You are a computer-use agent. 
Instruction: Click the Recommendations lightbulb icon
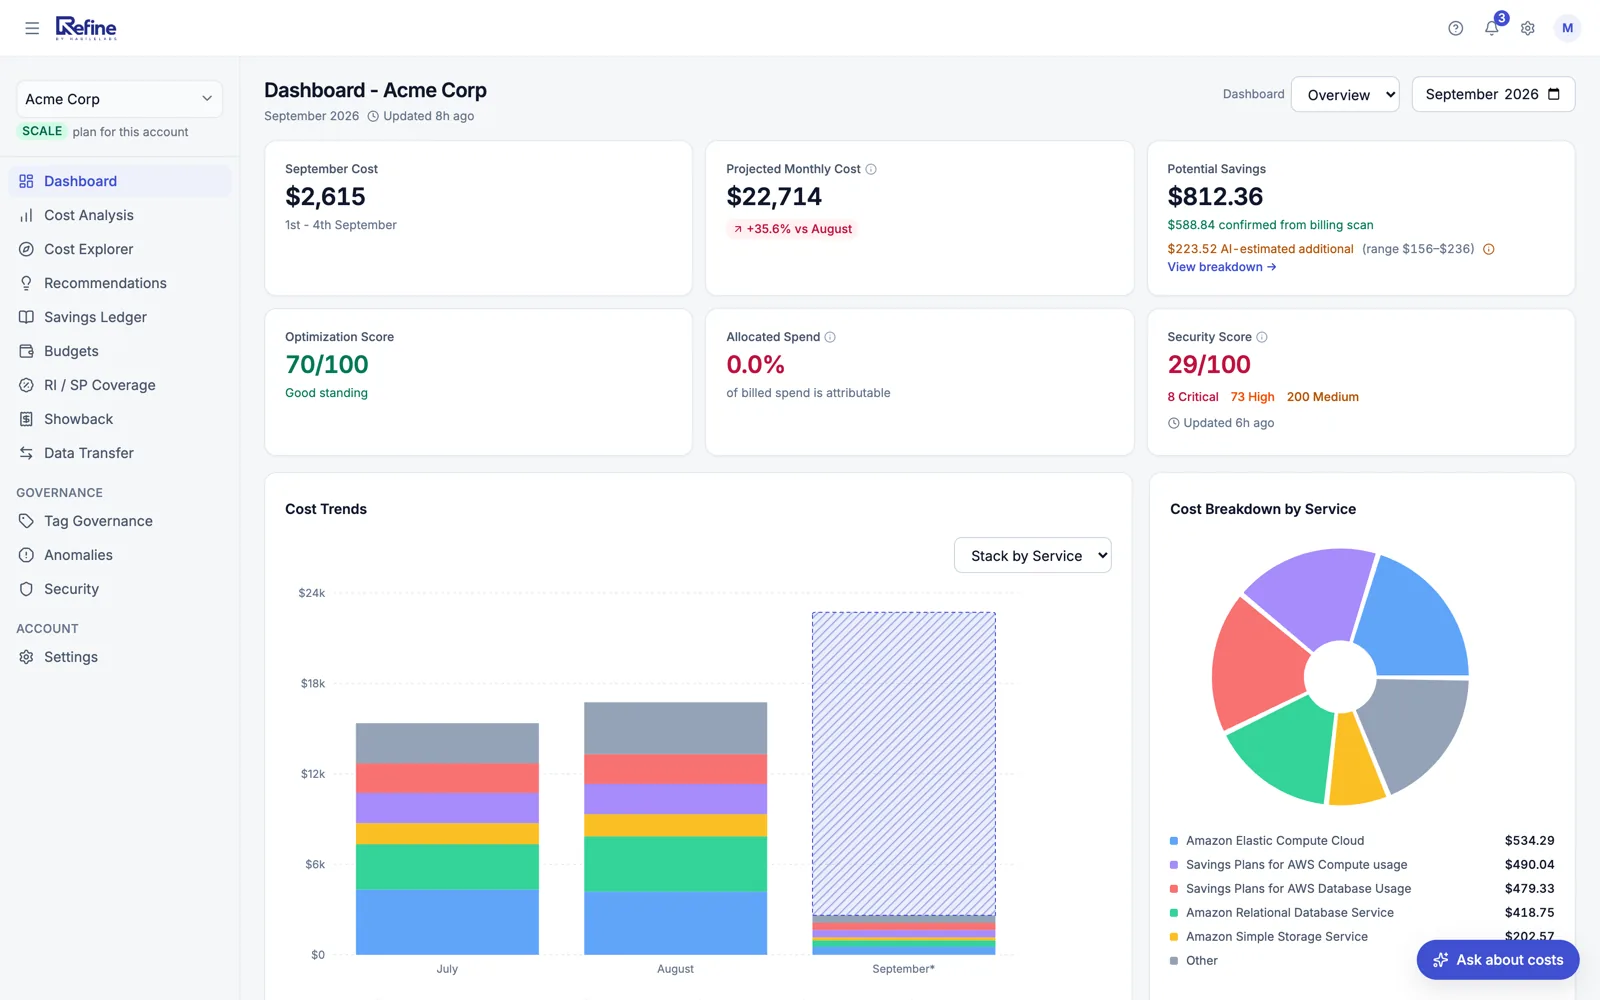(x=26, y=283)
